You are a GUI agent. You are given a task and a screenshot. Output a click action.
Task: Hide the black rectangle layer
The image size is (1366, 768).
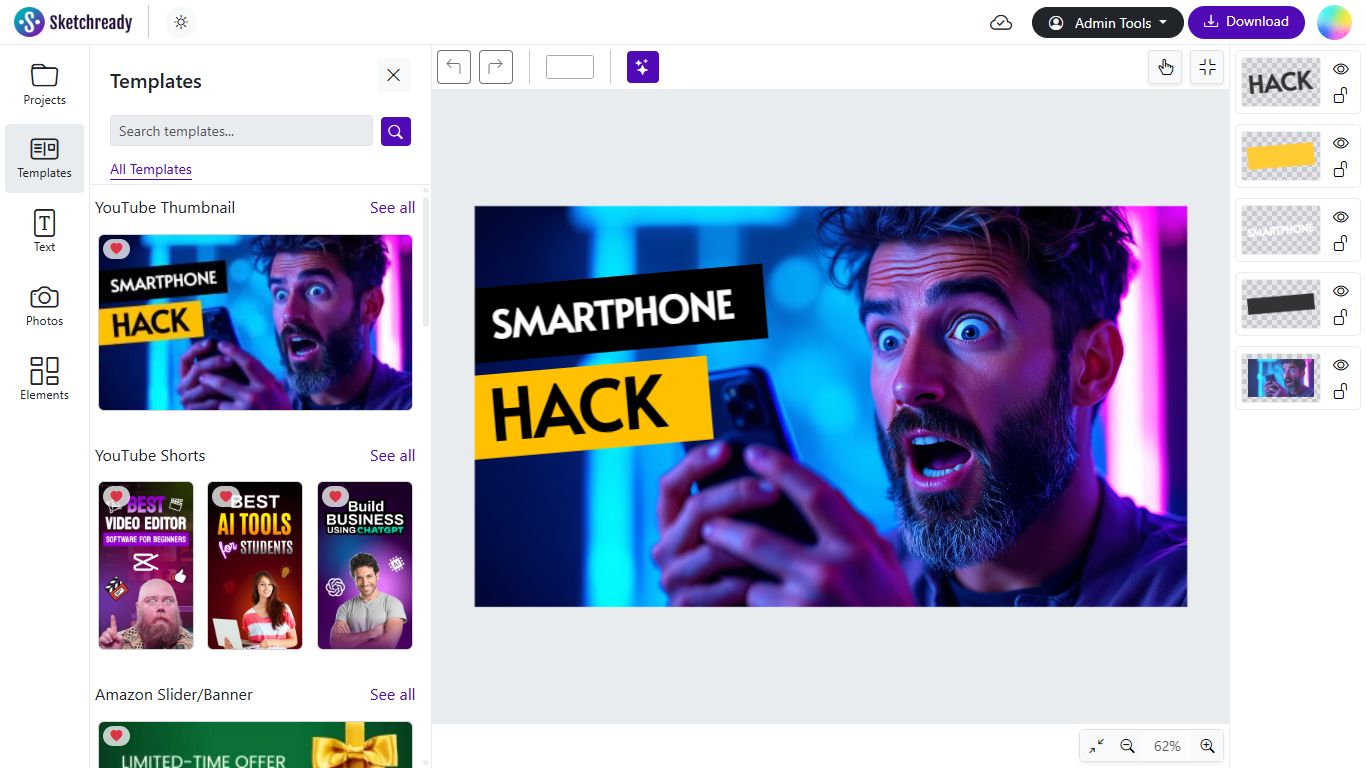tap(1341, 291)
